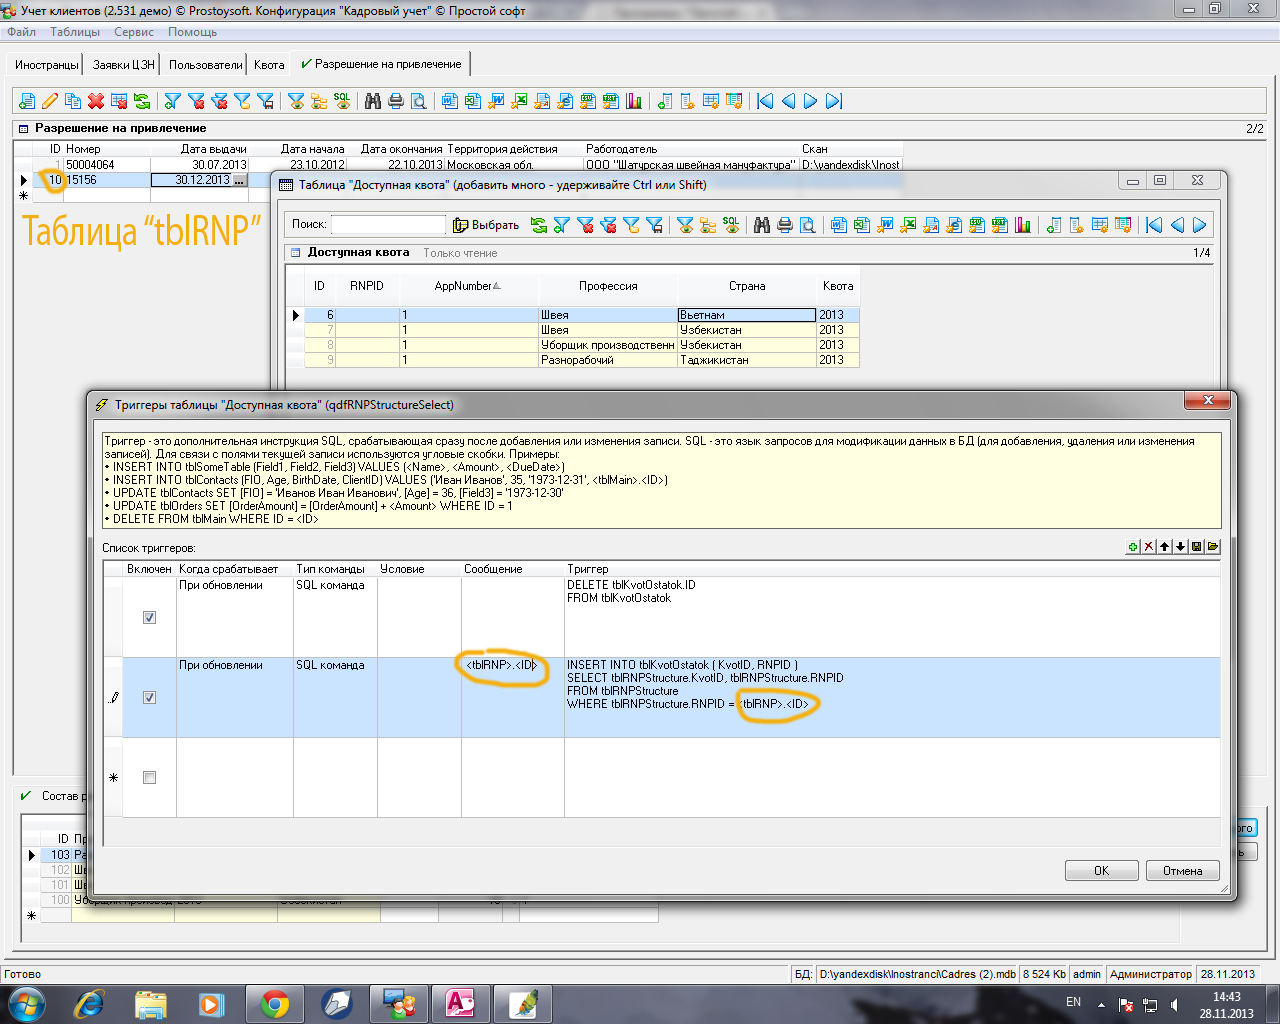Click the red X delete record icon in main toolbar
Image resolution: width=1280 pixels, height=1024 pixels.
click(96, 101)
